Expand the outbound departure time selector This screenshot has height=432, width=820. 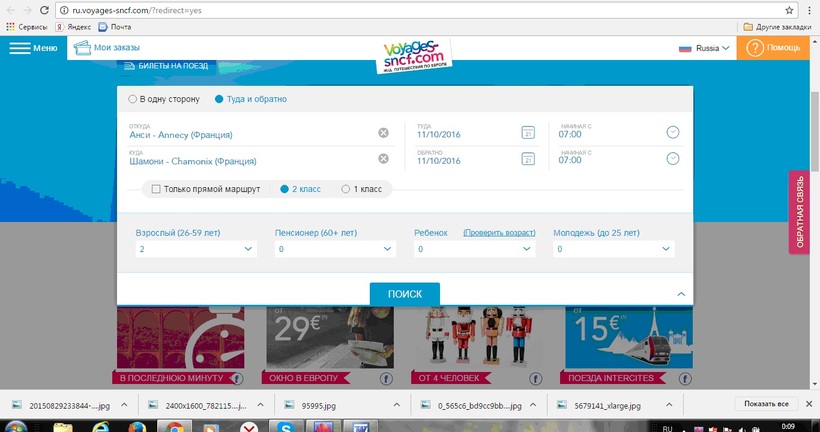pyautogui.click(x=673, y=132)
